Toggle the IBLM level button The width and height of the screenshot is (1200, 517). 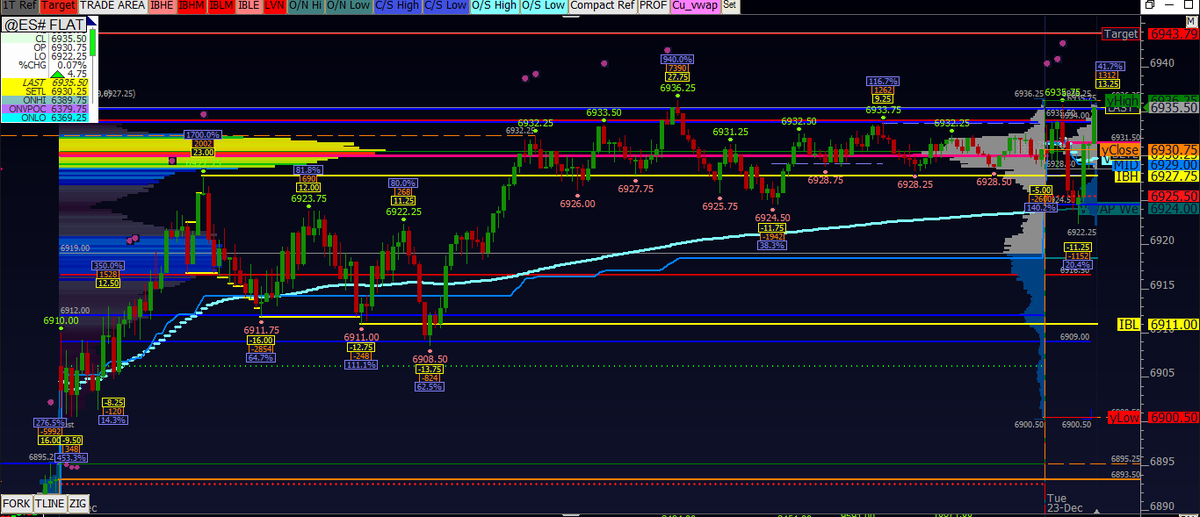coord(220,6)
